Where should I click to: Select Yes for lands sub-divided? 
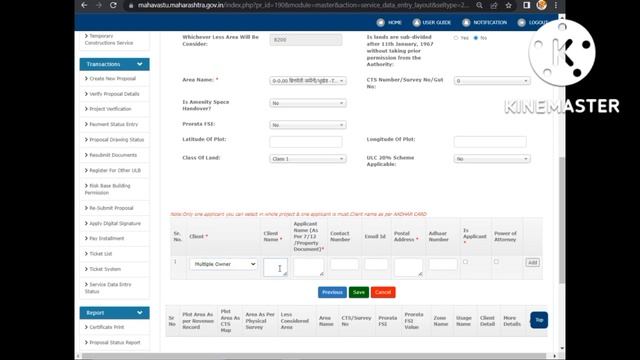click(456, 38)
